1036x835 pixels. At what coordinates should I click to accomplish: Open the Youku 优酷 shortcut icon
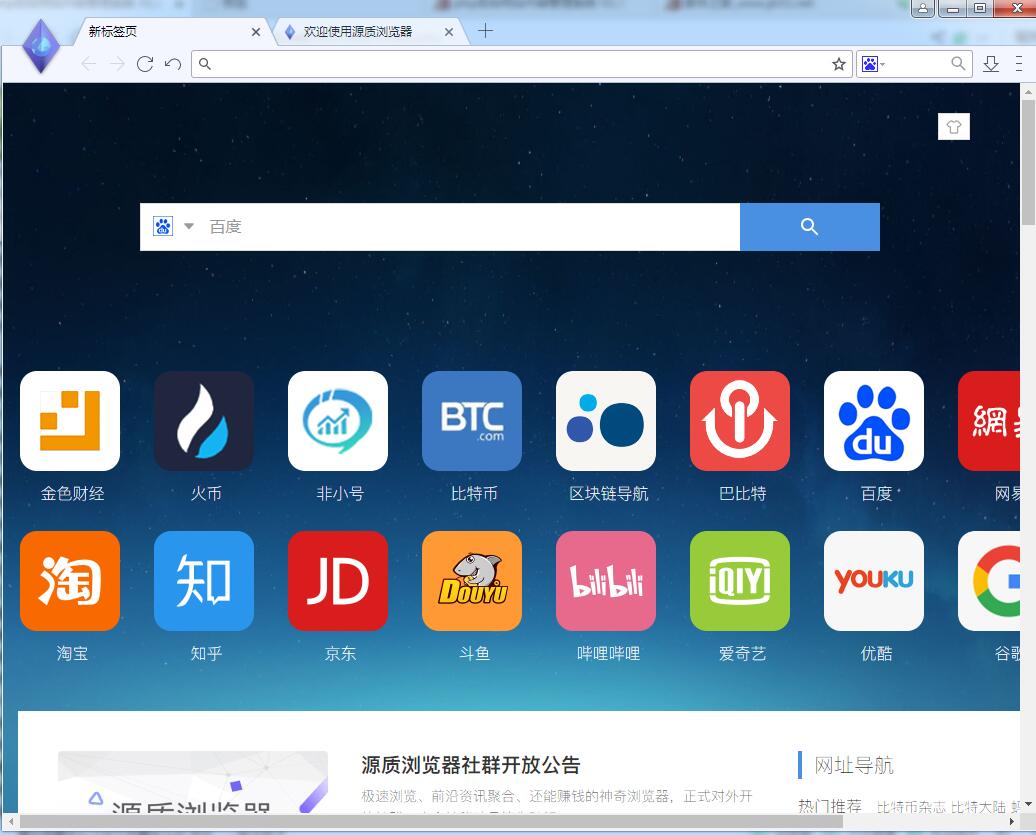tap(874, 581)
